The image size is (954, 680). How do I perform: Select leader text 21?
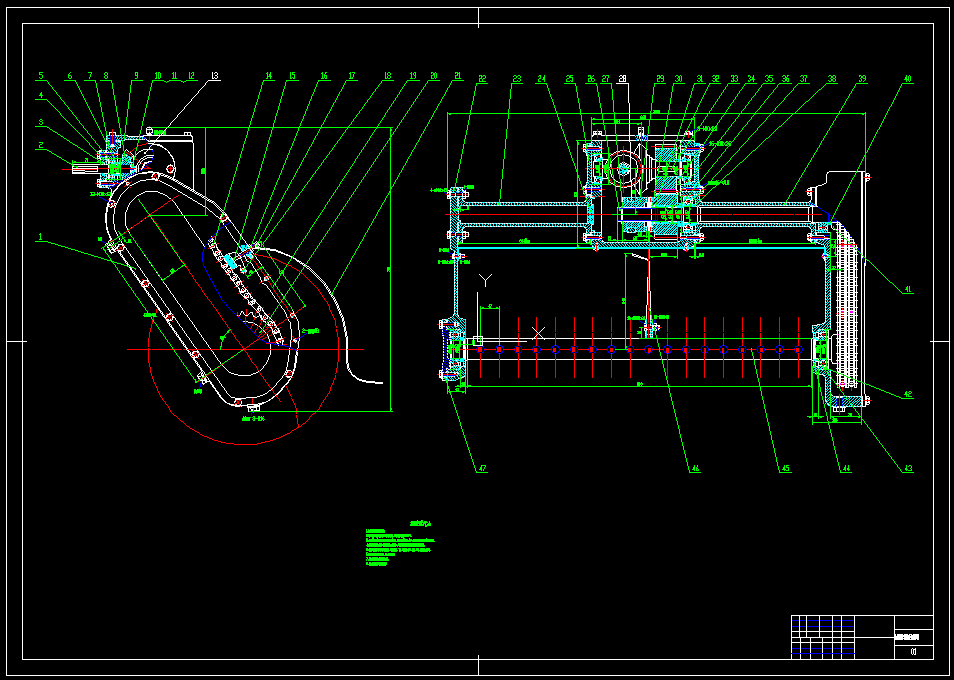point(458,76)
